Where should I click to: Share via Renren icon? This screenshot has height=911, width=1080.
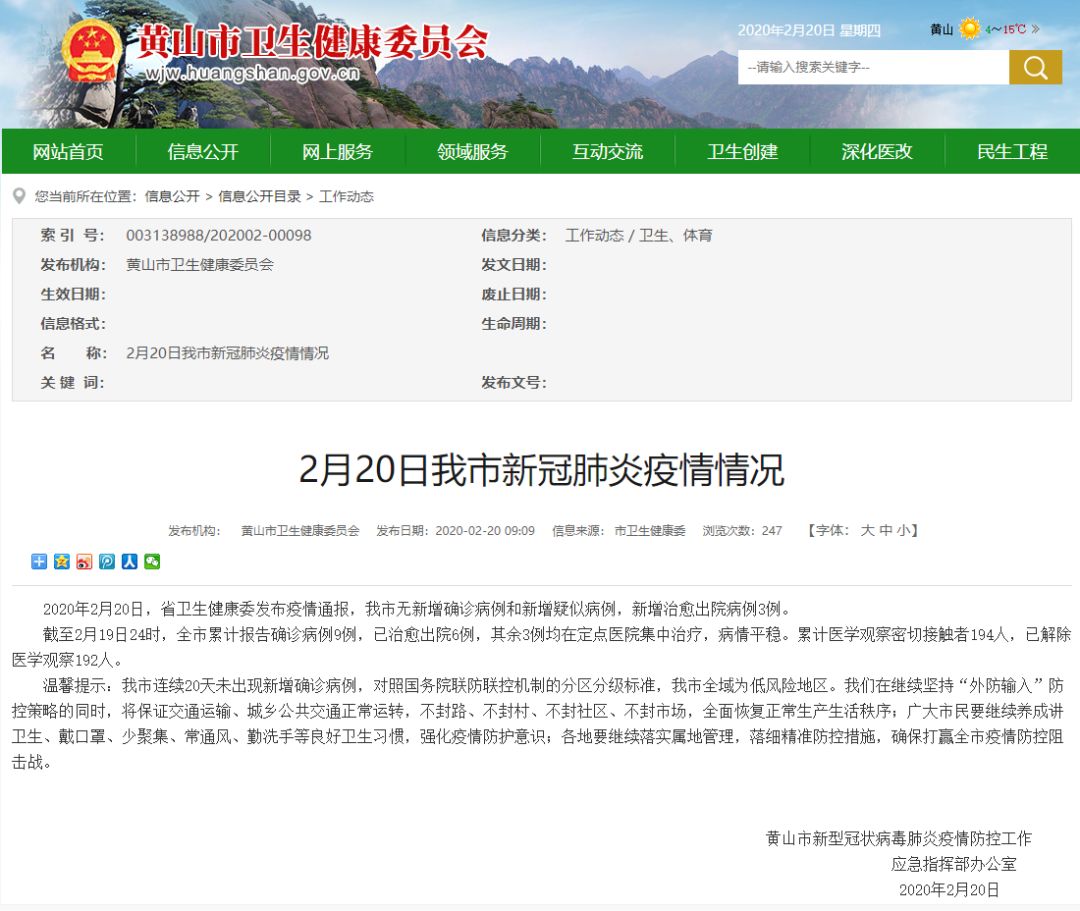pos(129,561)
